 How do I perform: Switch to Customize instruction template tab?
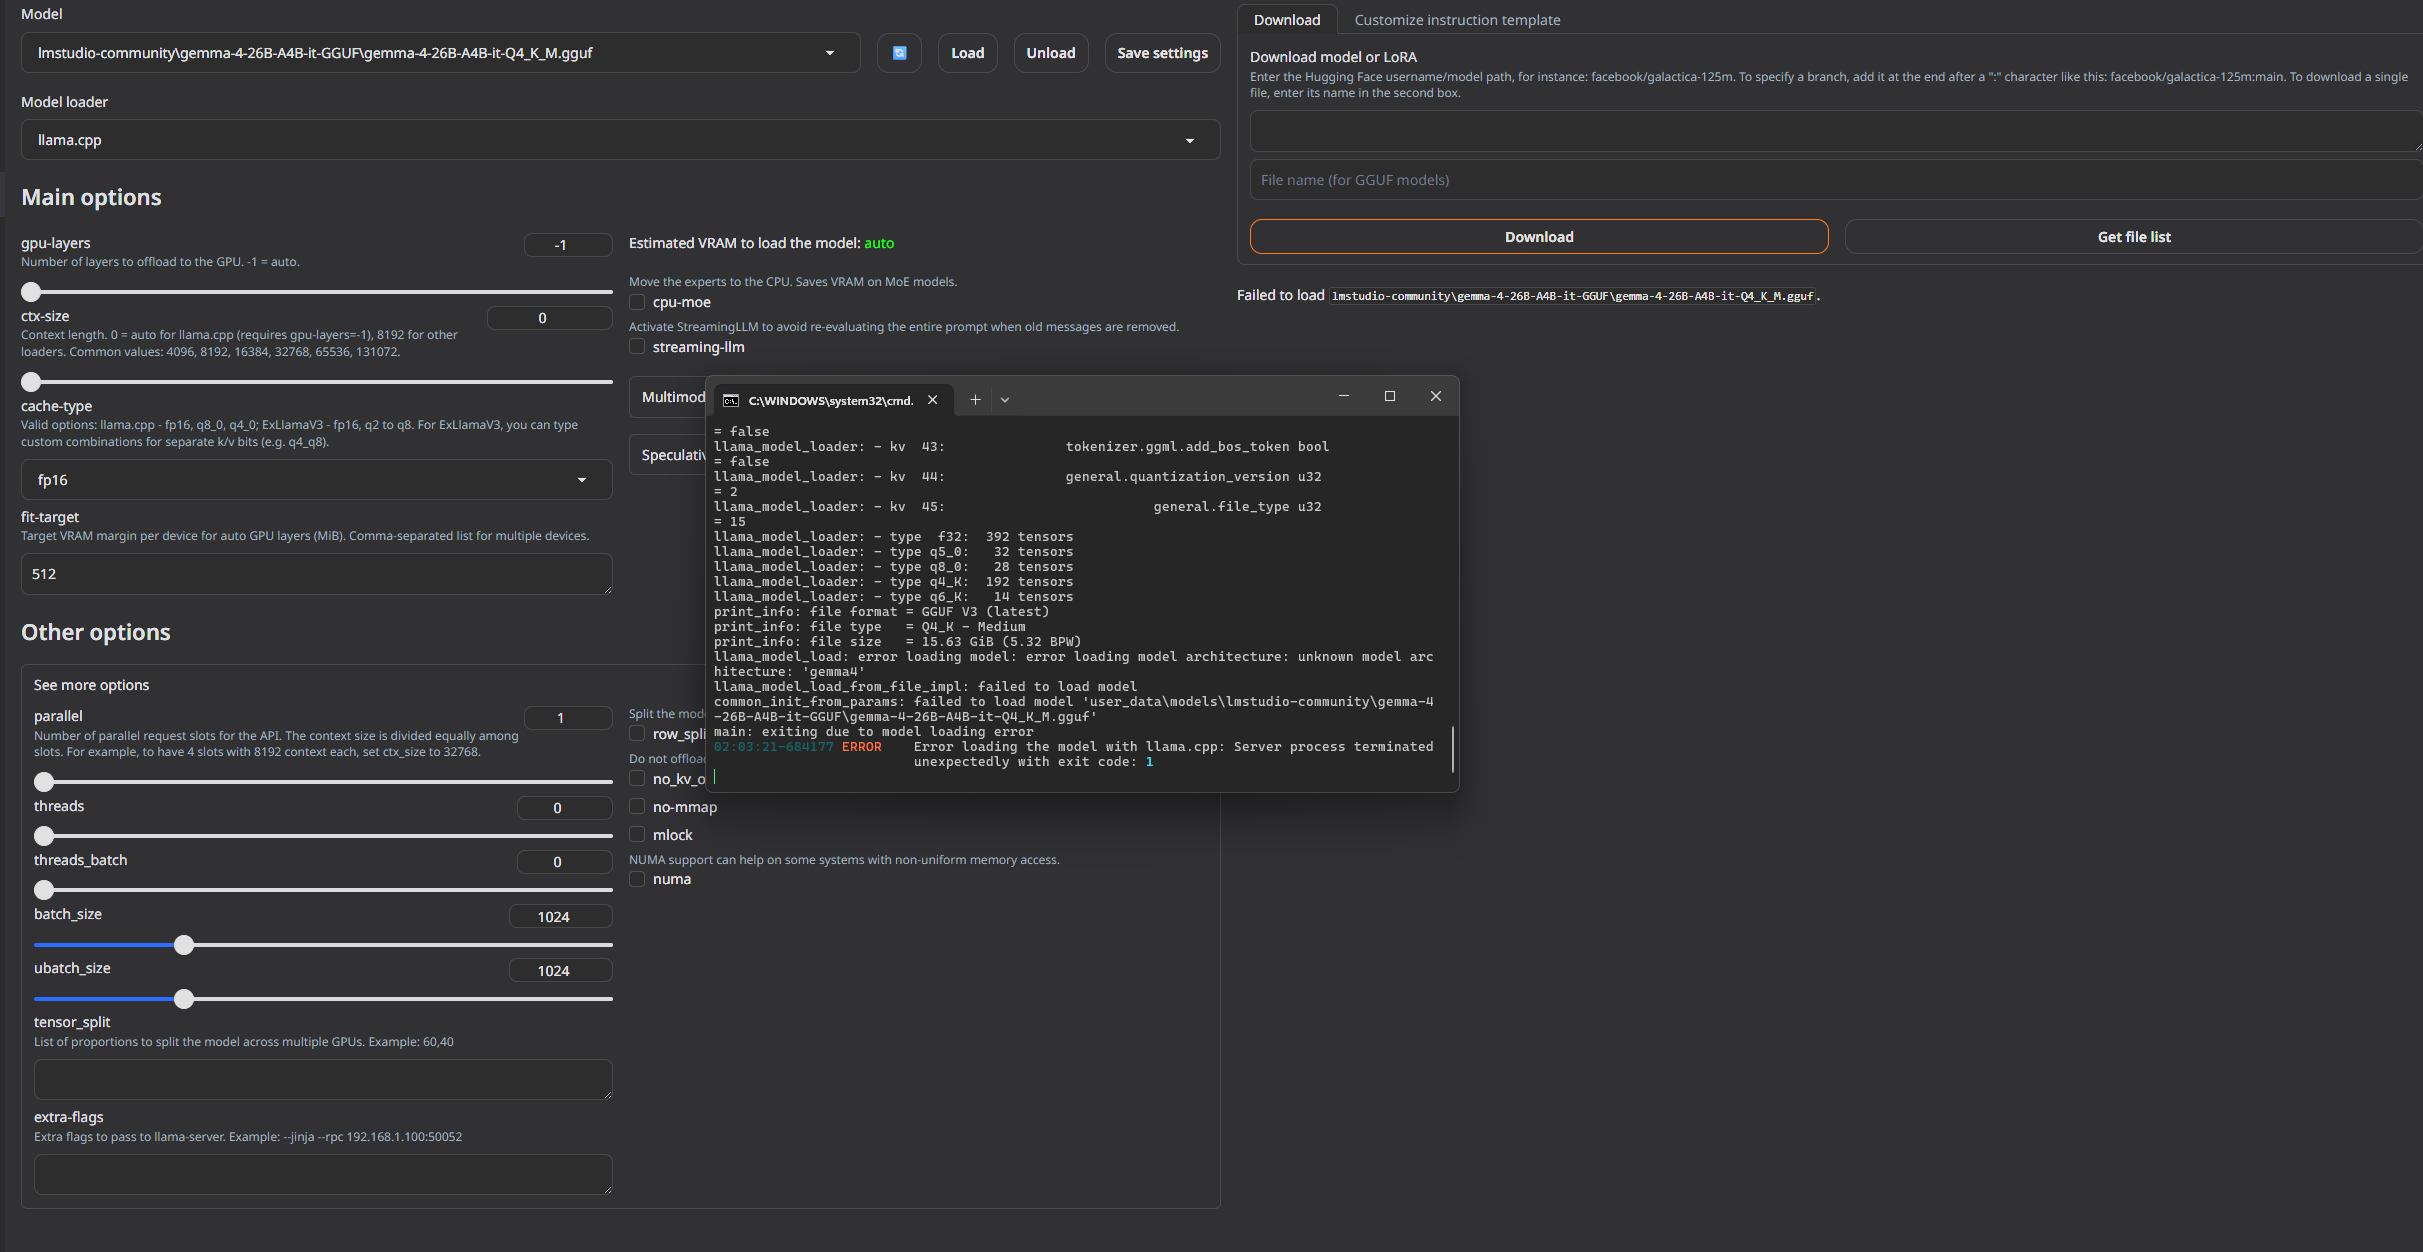1456,20
